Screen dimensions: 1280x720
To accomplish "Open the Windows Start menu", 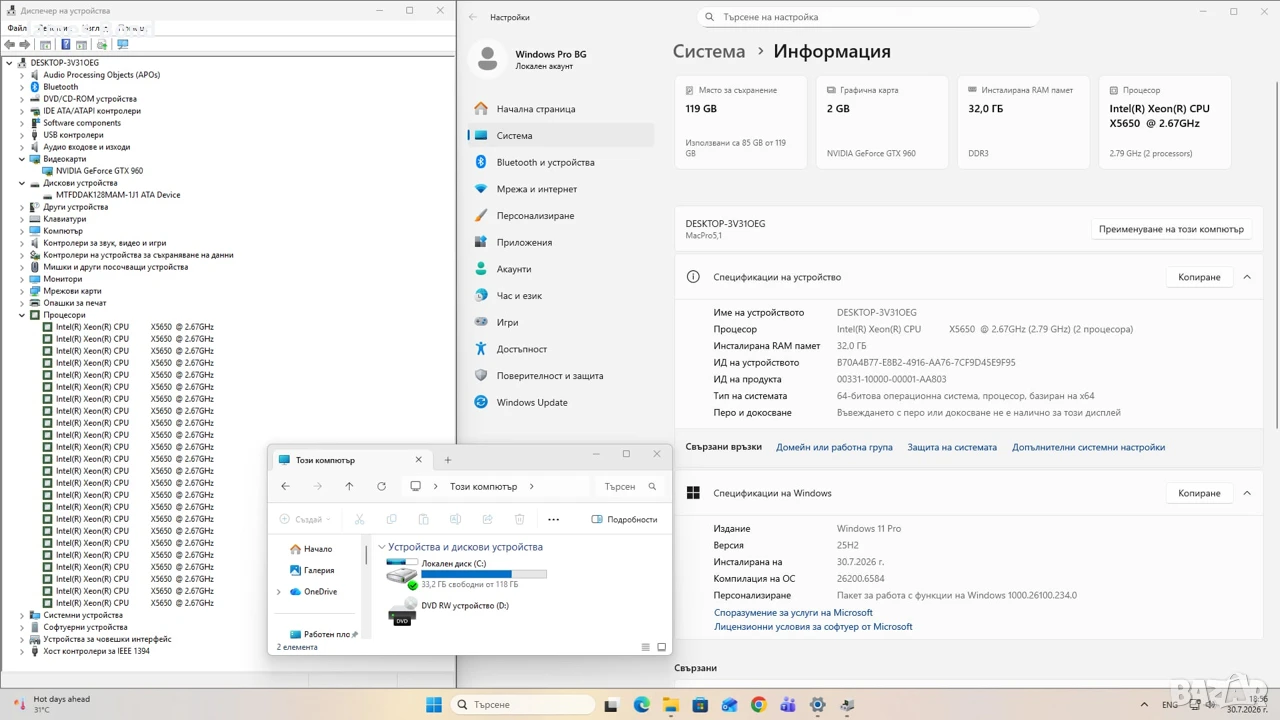I will pos(434,705).
